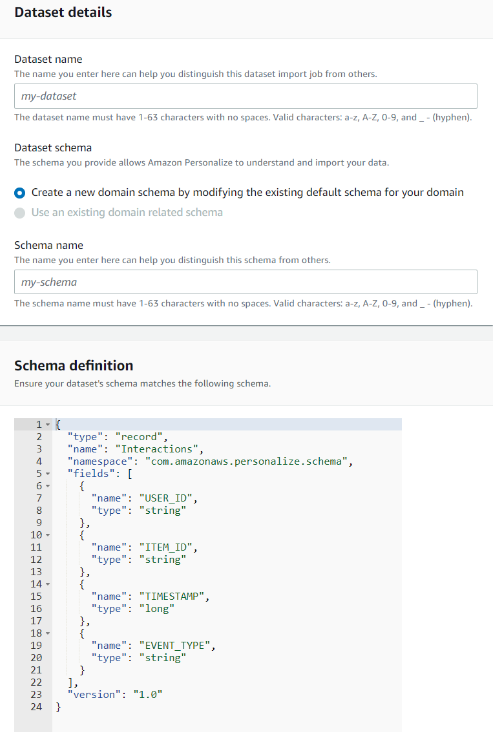
Task: Click the "EVENT_TYPE" name on line 19
Action: coord(175,646)
